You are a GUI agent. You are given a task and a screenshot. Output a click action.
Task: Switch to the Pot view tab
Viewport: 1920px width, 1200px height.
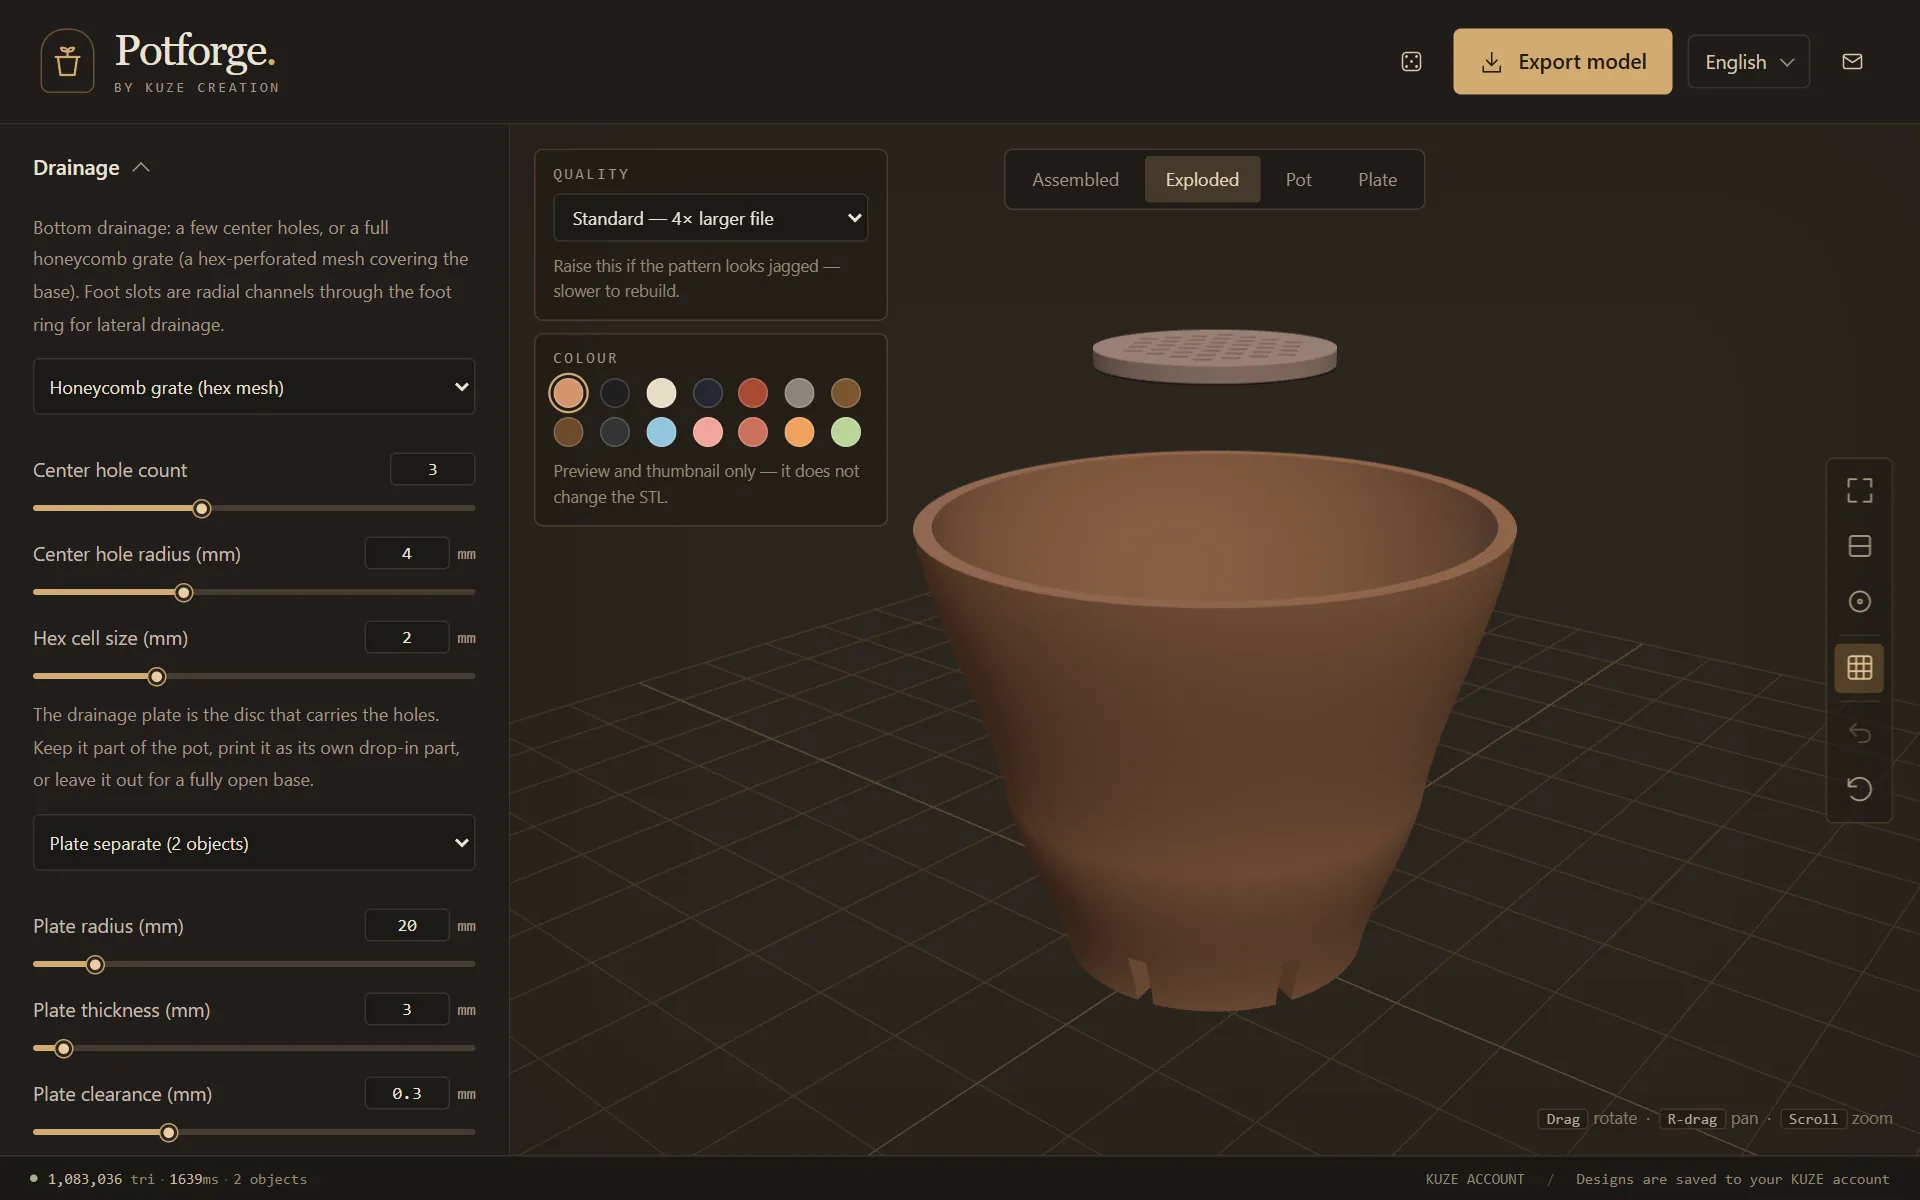coord(1298,180)
